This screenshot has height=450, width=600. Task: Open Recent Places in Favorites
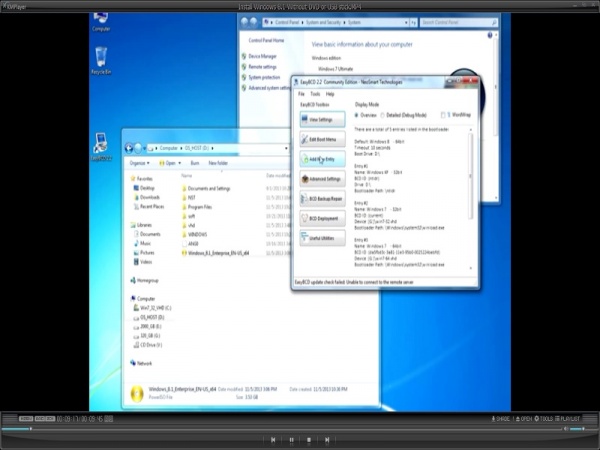coord(149,207)
